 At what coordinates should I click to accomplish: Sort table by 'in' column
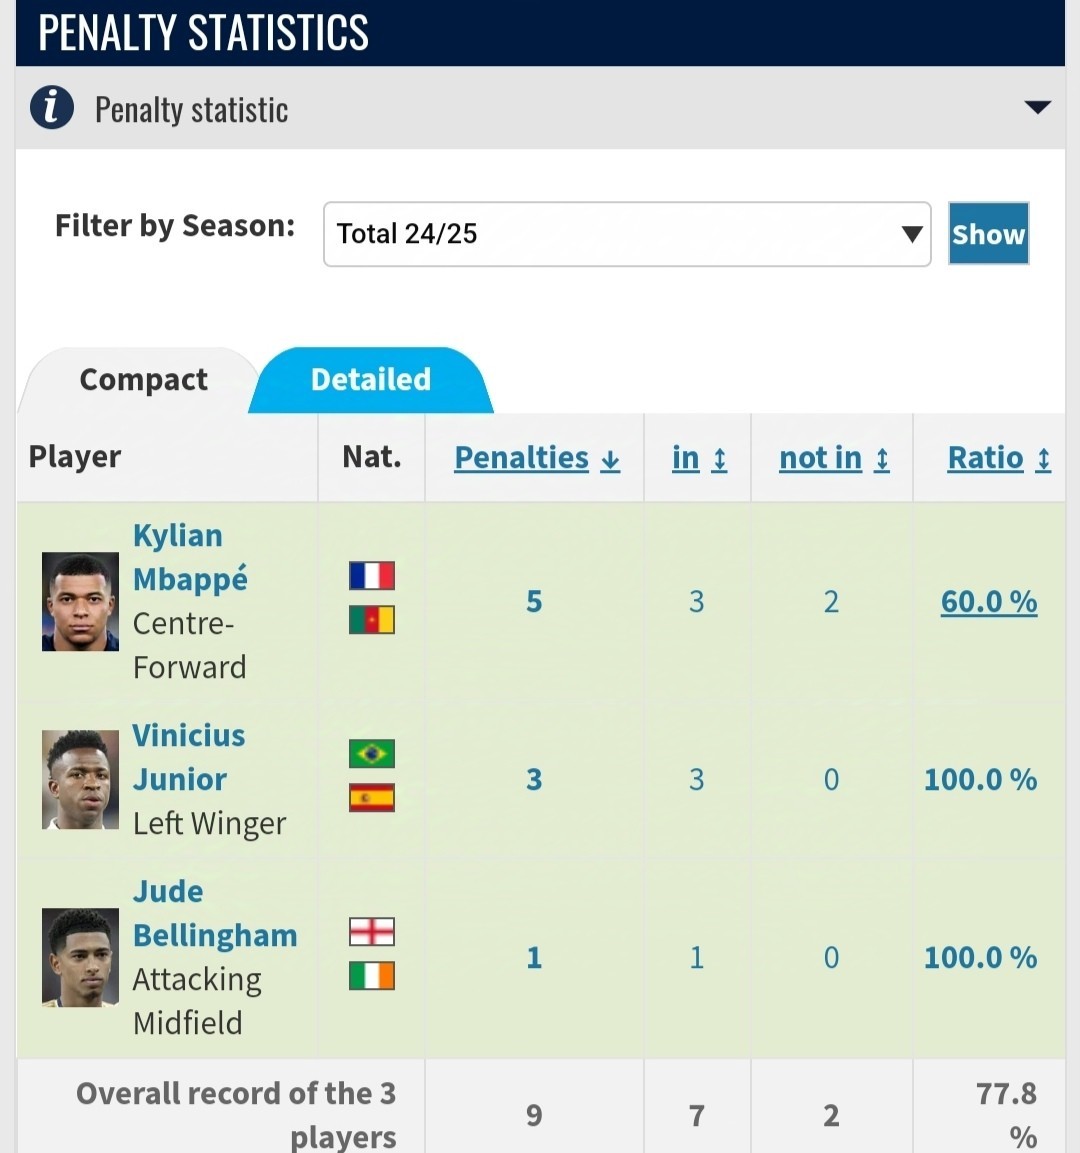[x=699, y=458]
